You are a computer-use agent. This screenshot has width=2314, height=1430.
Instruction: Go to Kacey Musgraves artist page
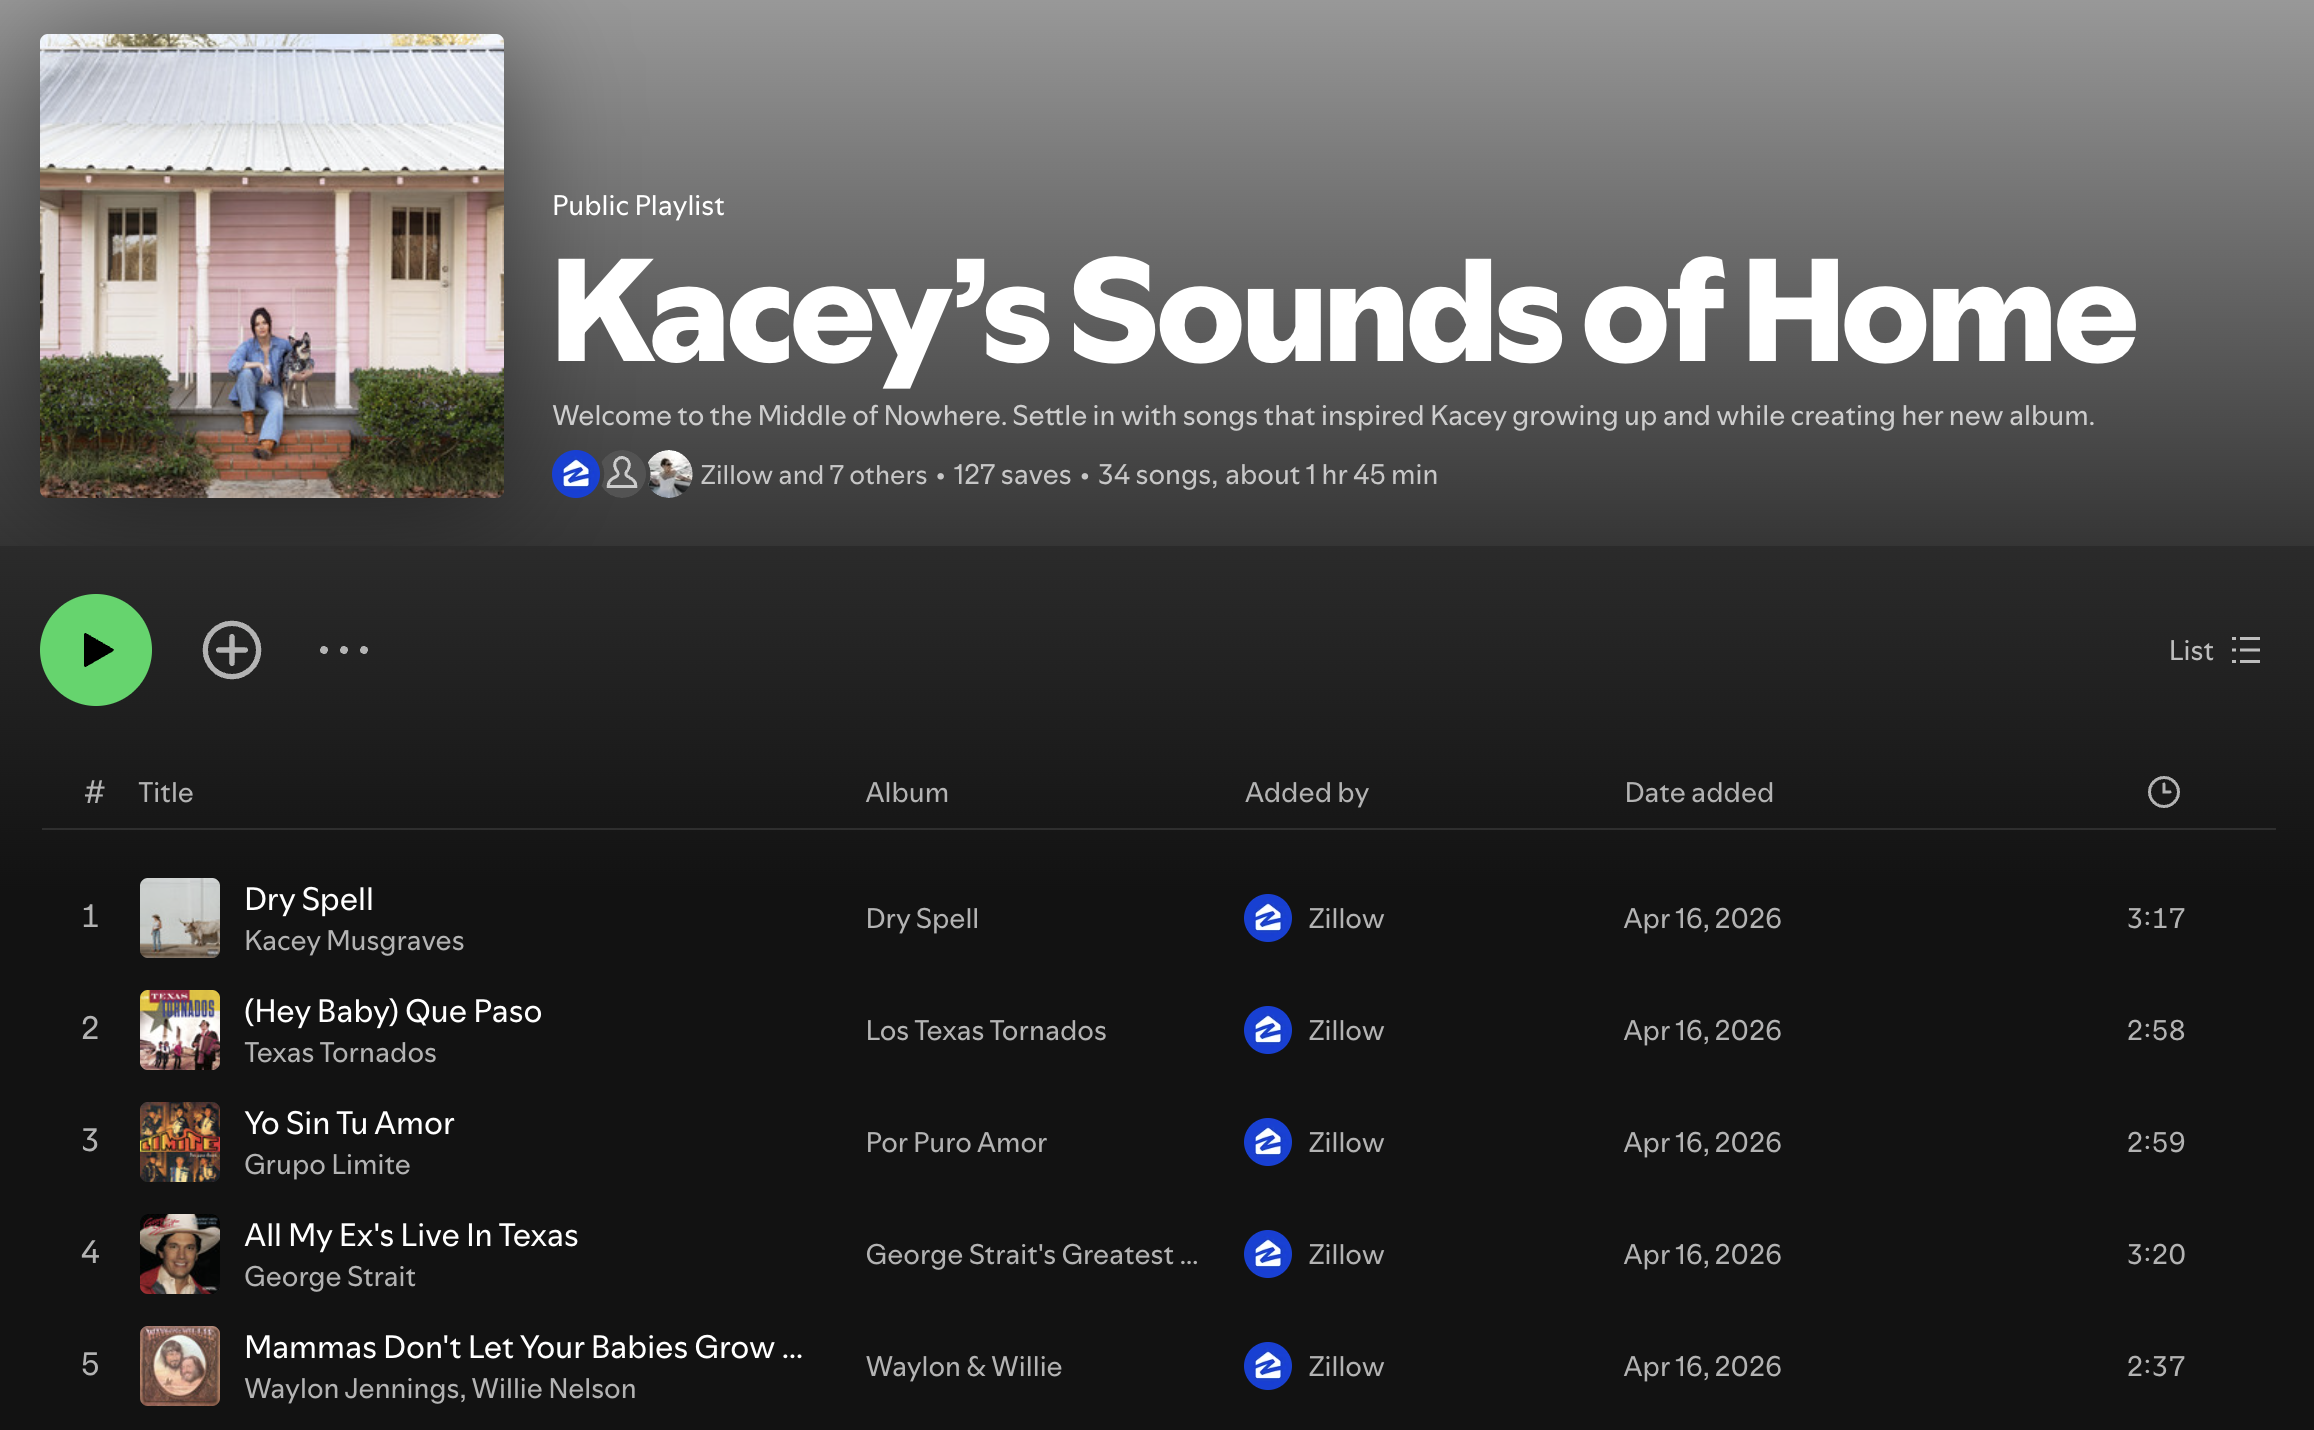pos(354,941)
